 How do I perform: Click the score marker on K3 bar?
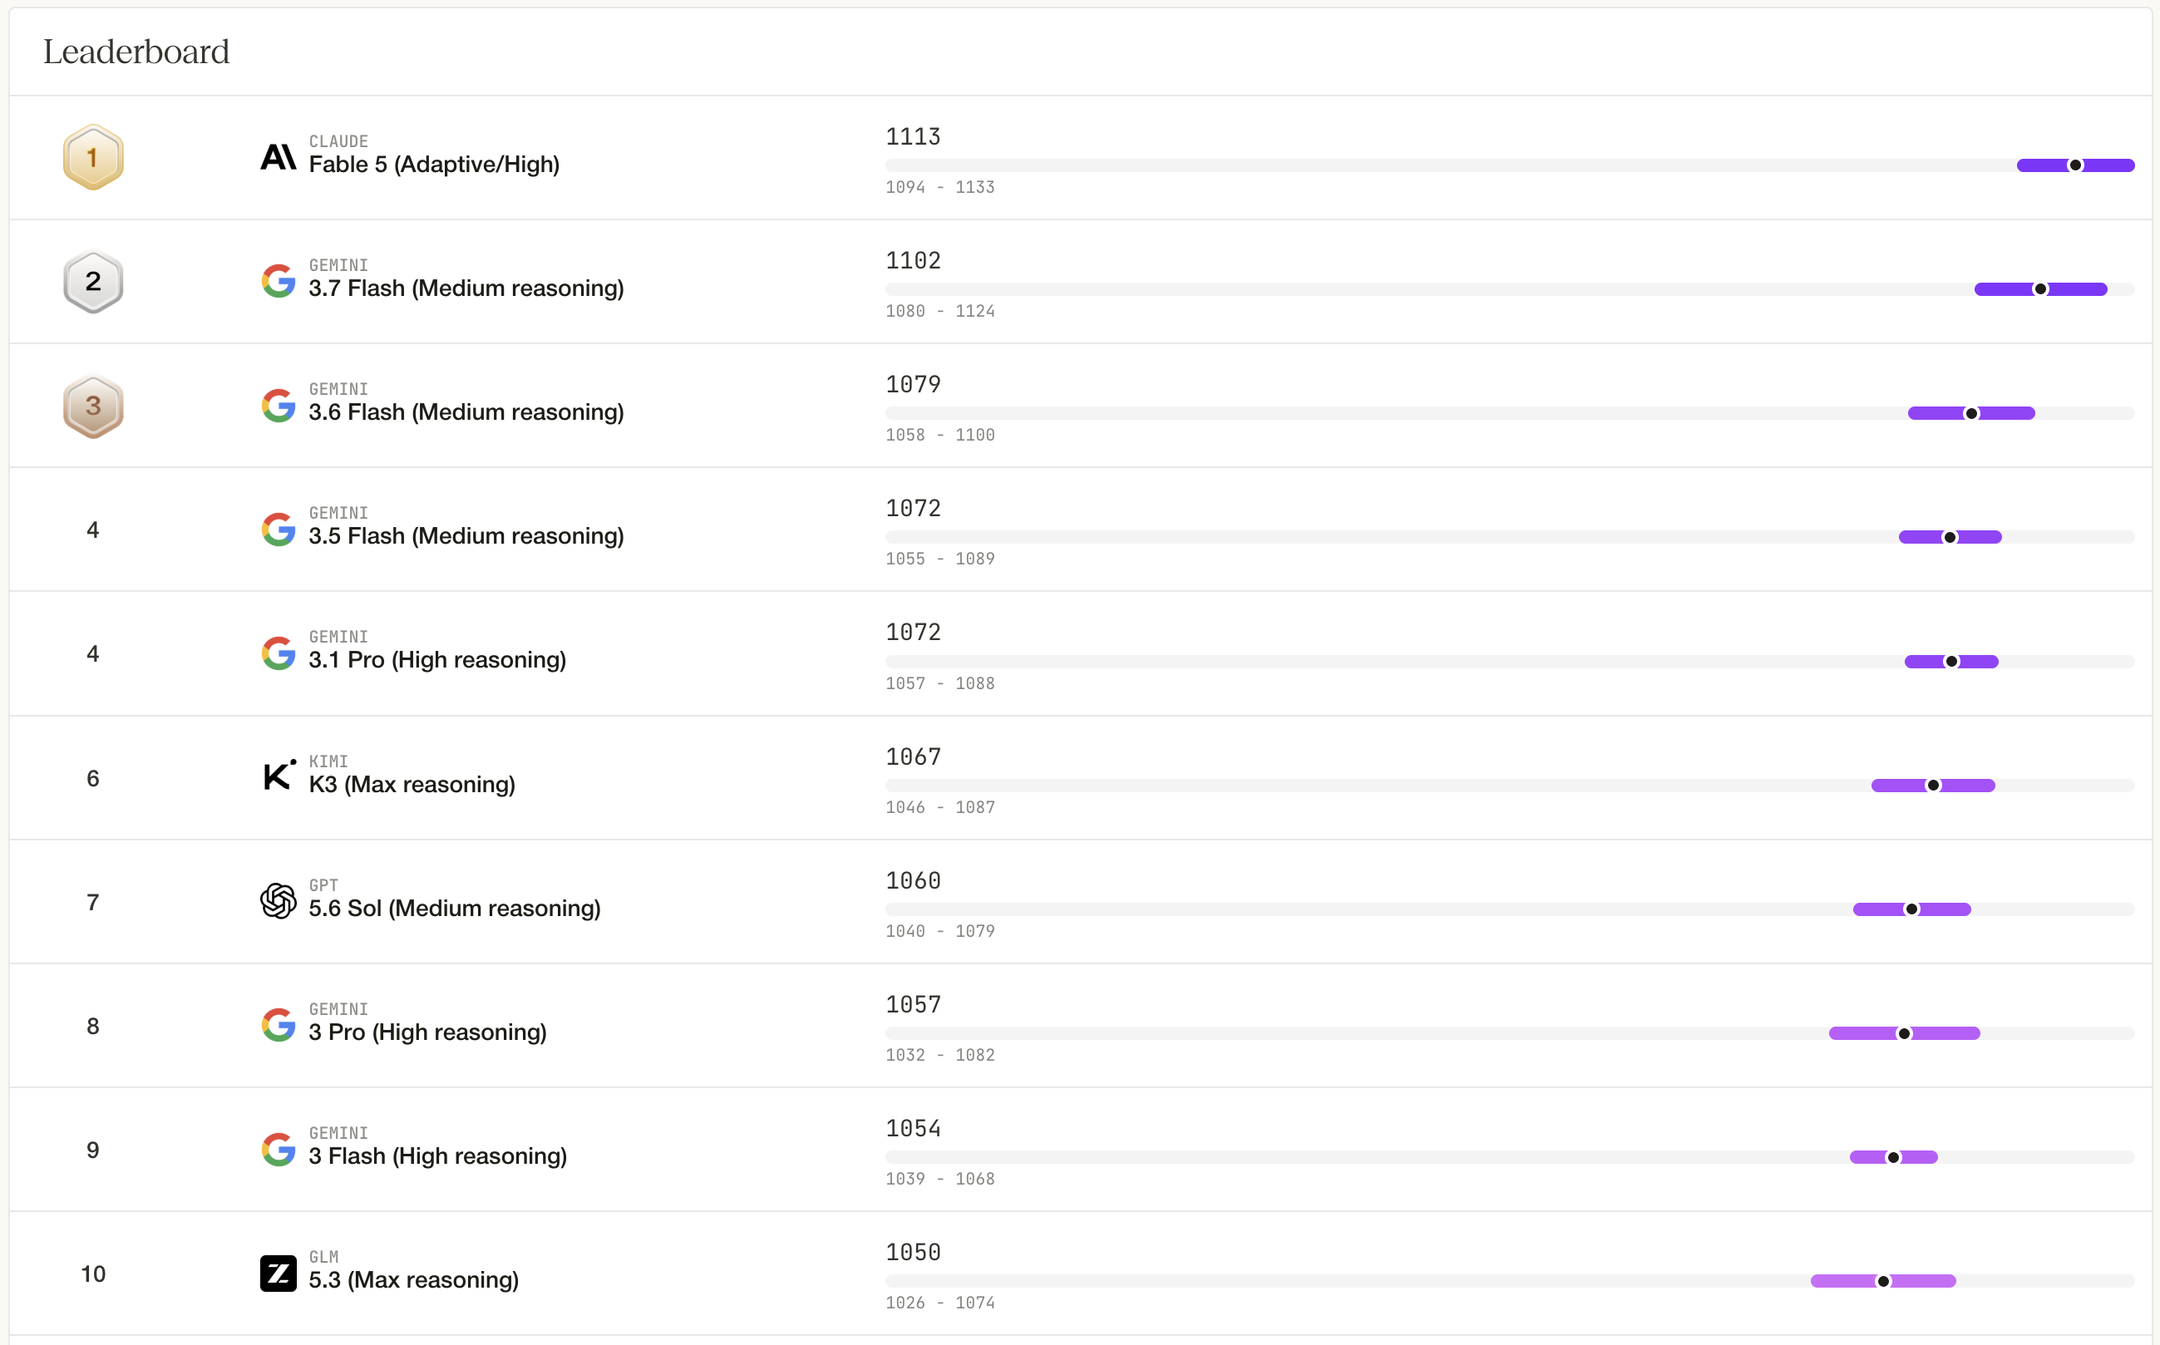(x=1934, y=785)
